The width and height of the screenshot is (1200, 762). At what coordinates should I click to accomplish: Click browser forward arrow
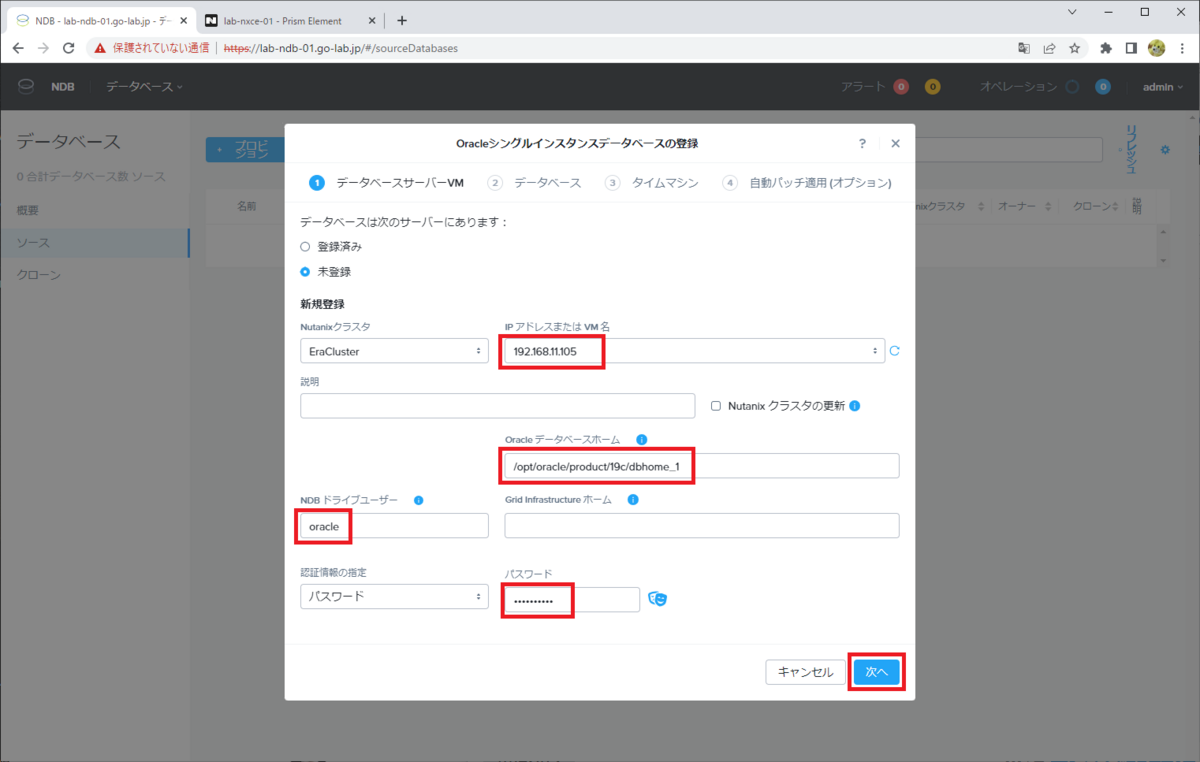[43, 47]
